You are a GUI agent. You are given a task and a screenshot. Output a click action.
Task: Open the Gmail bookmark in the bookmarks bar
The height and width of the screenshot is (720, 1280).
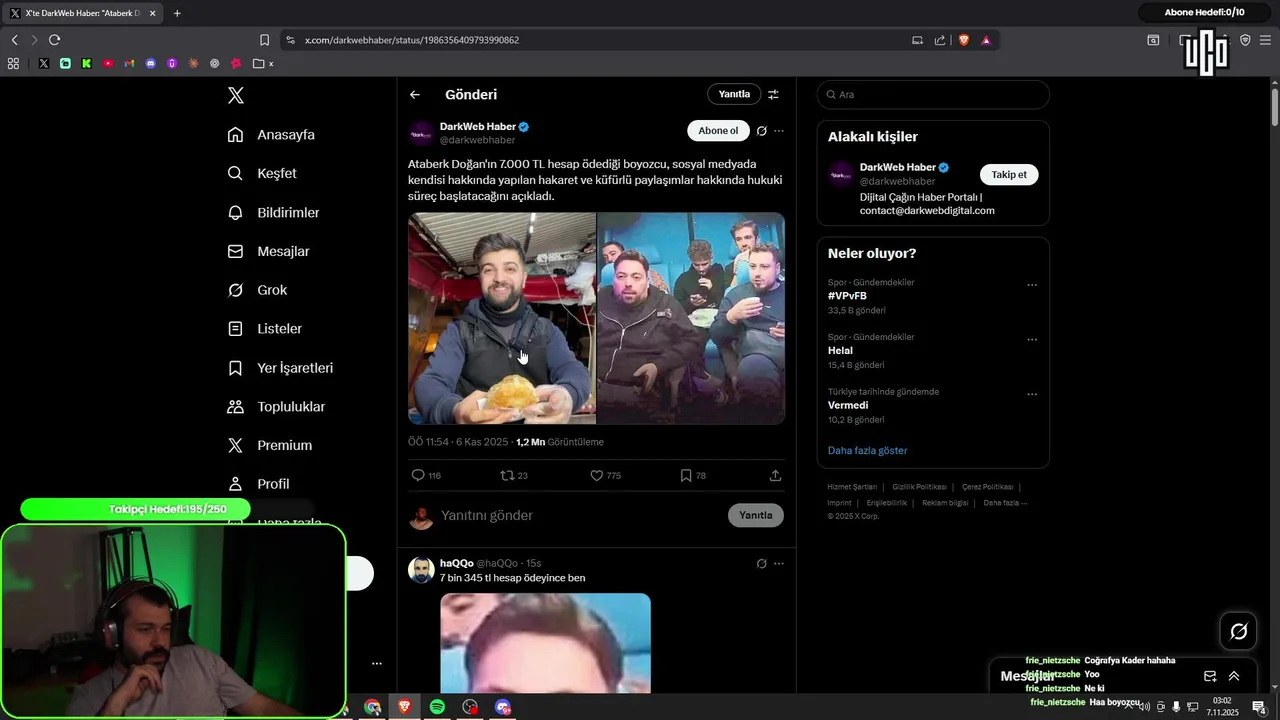pos(129,63)
